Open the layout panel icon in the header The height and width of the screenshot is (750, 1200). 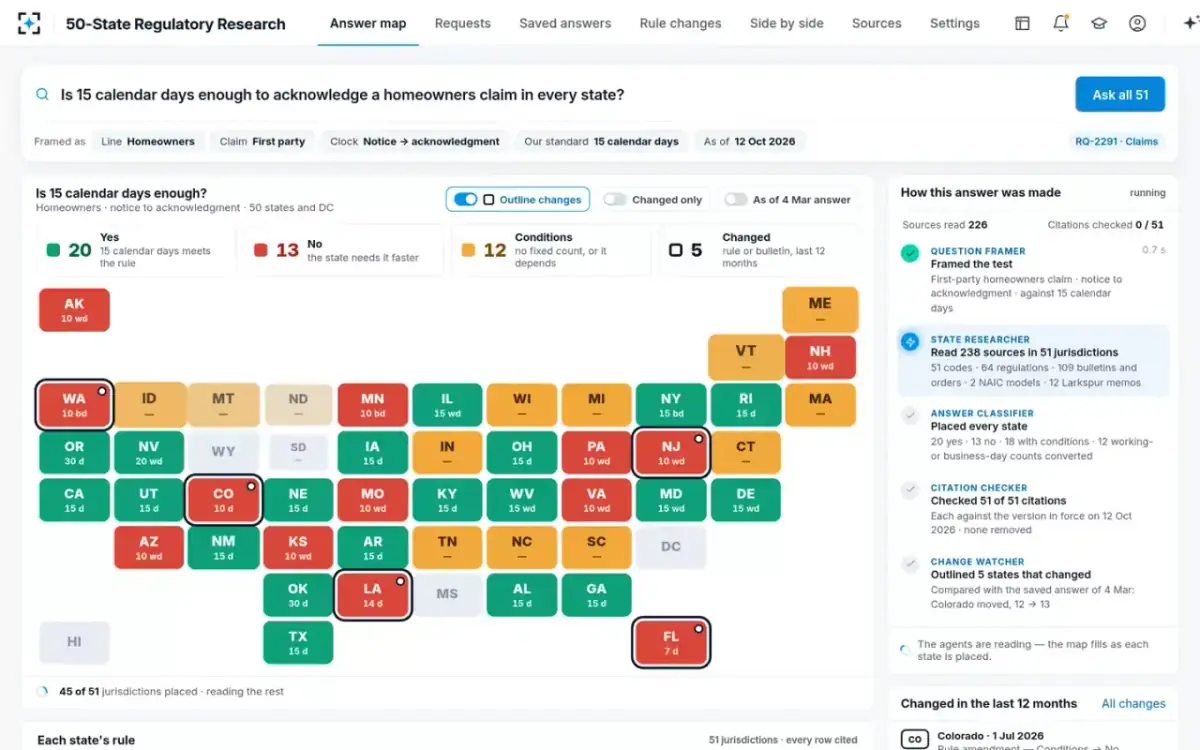point(1022,23)
